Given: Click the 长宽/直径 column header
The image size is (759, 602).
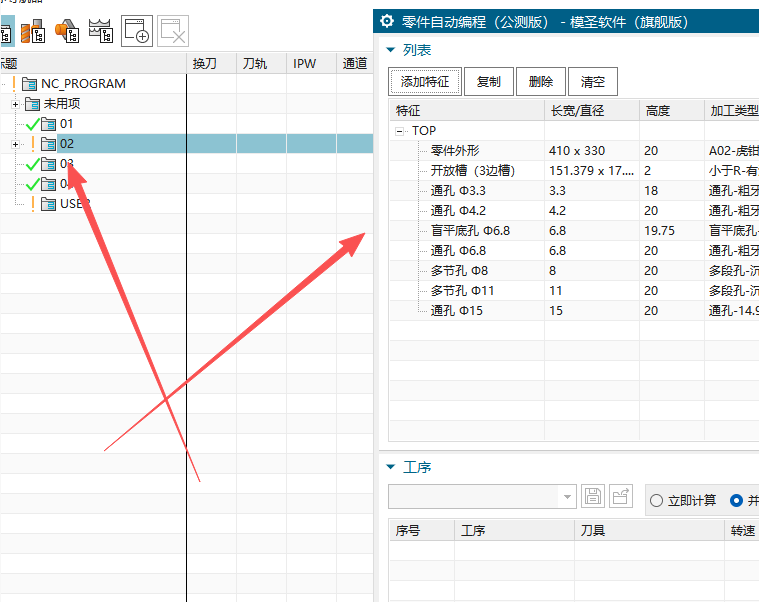Looking at the screenshot, I should click(592, 111).
